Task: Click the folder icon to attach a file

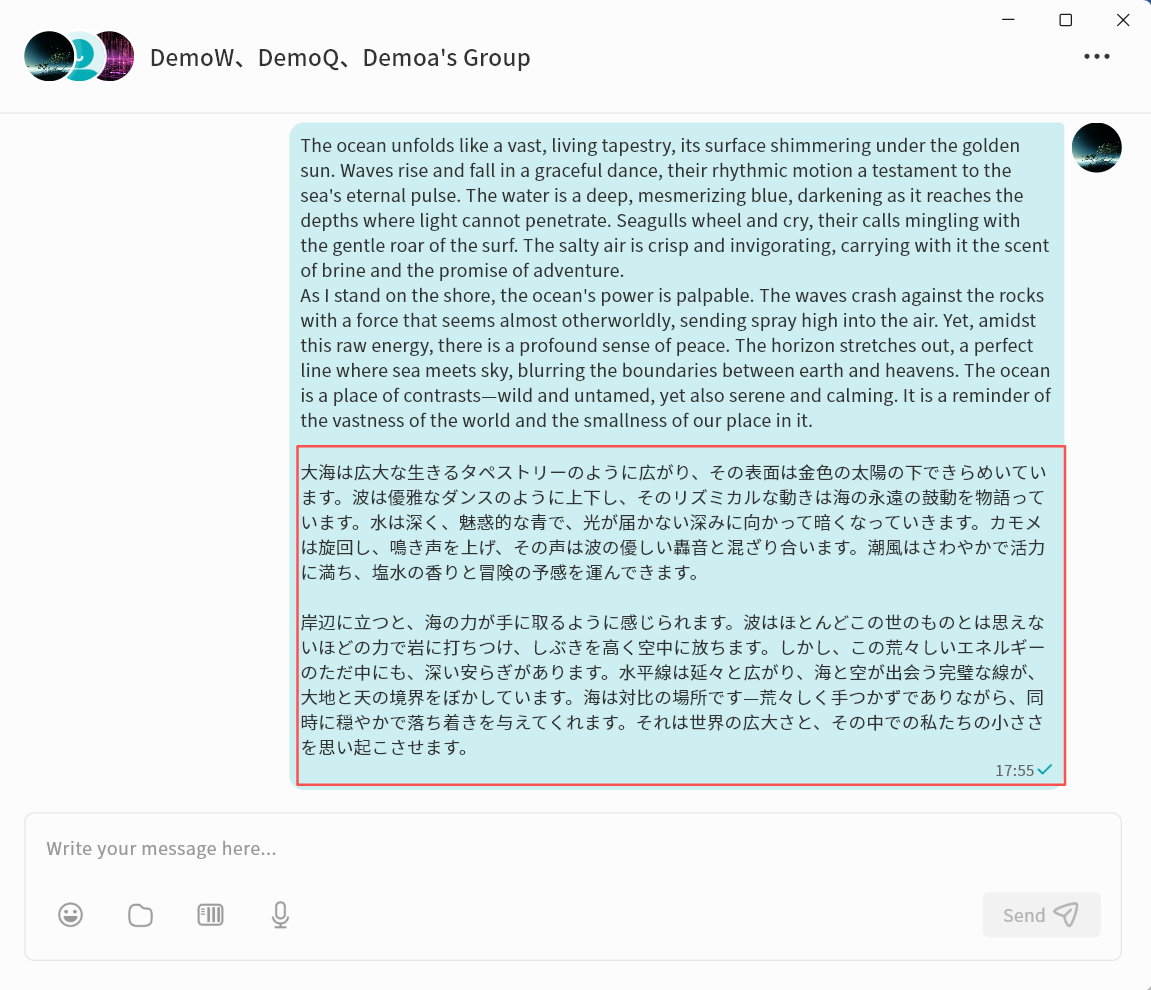Action: point(140,914)
